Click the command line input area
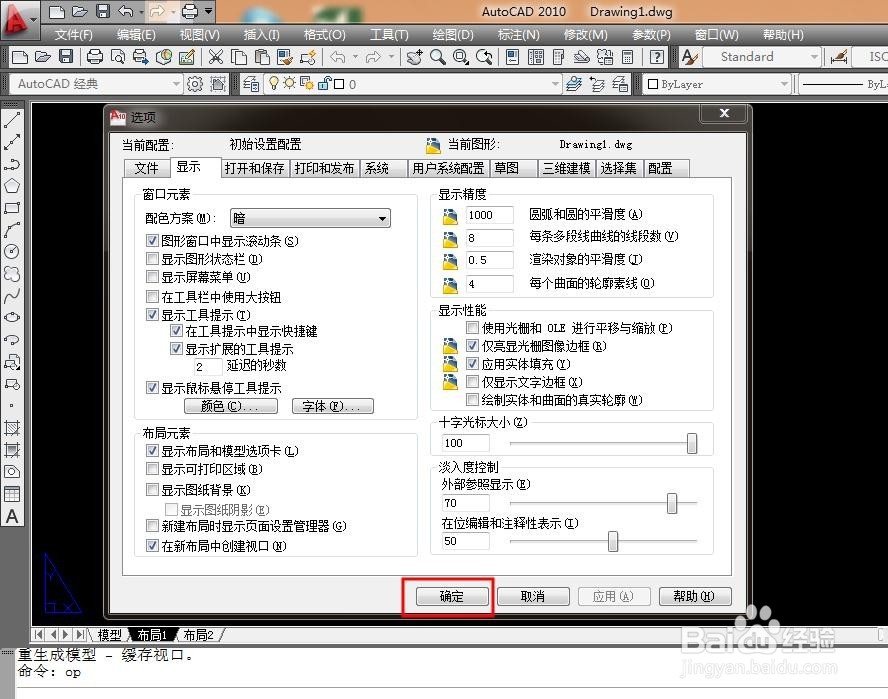 click(x=451, y=672)
